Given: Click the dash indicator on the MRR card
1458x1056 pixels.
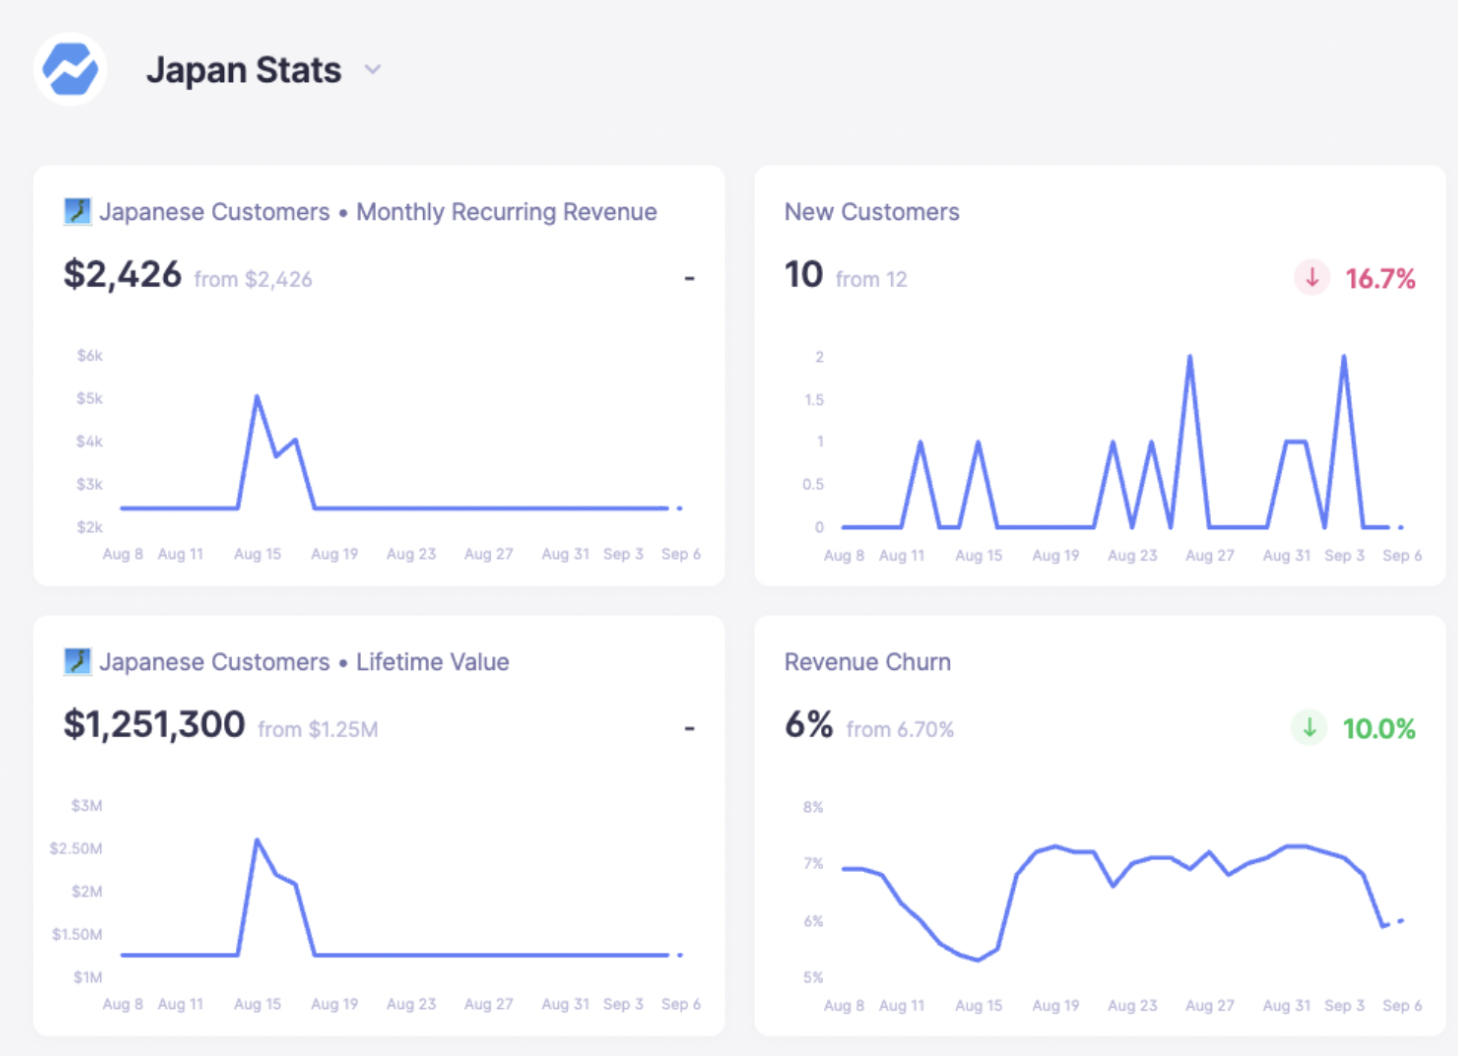Looking at the screenshot, I should coord(689,278).
